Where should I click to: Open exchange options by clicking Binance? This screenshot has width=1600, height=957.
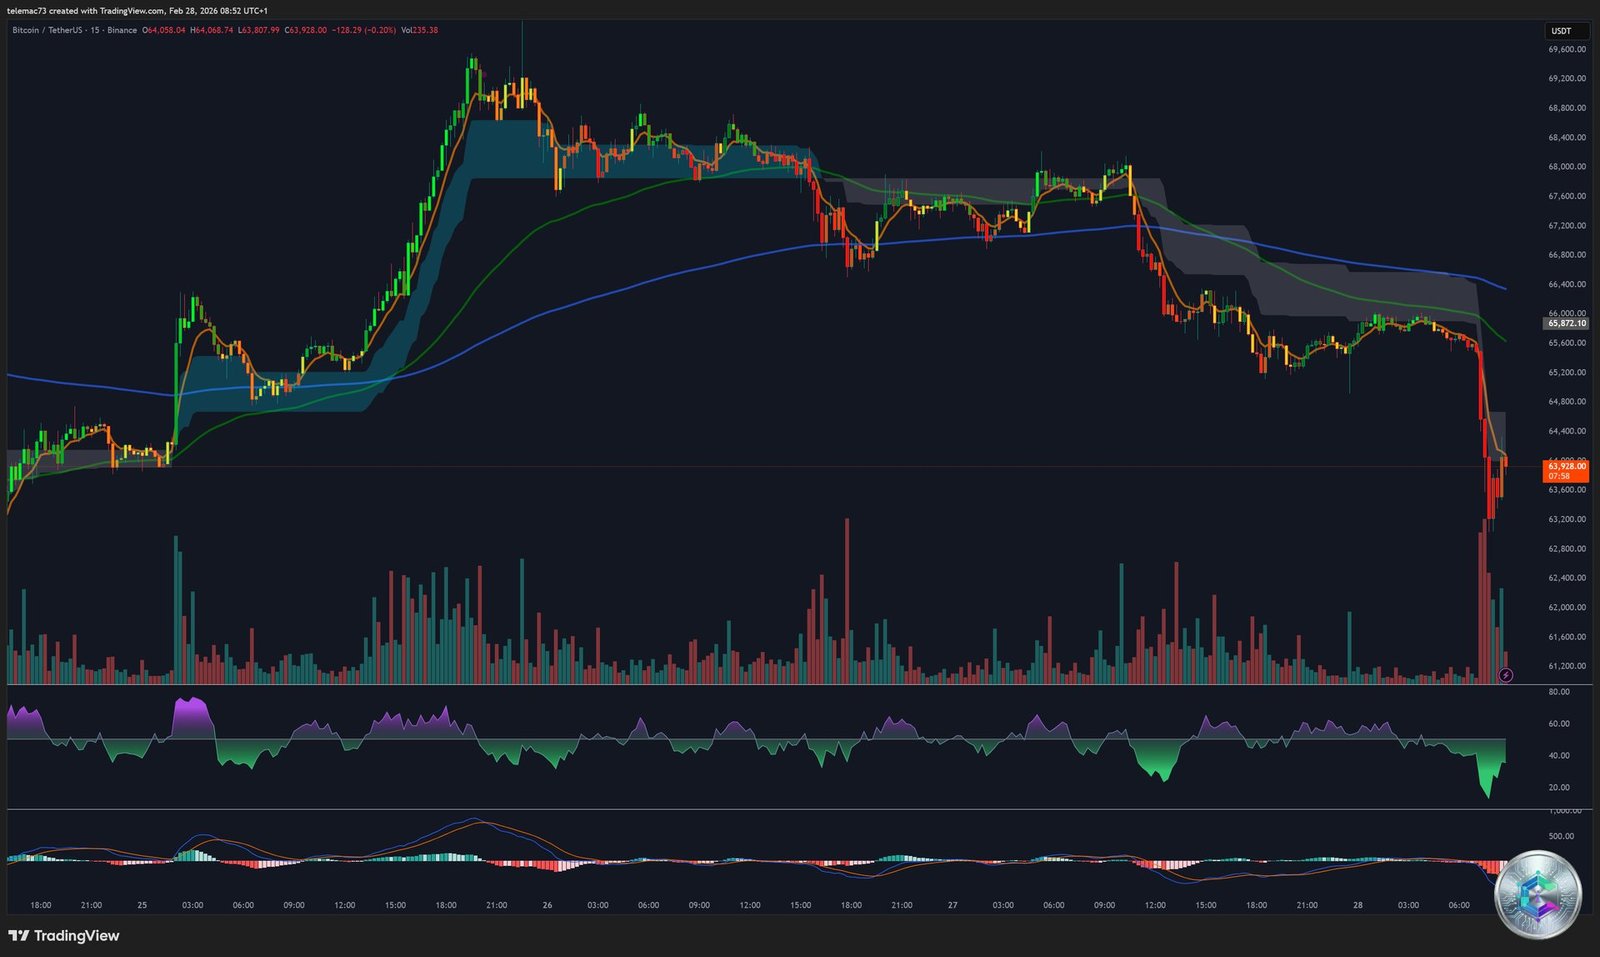(x=121, y=30)
